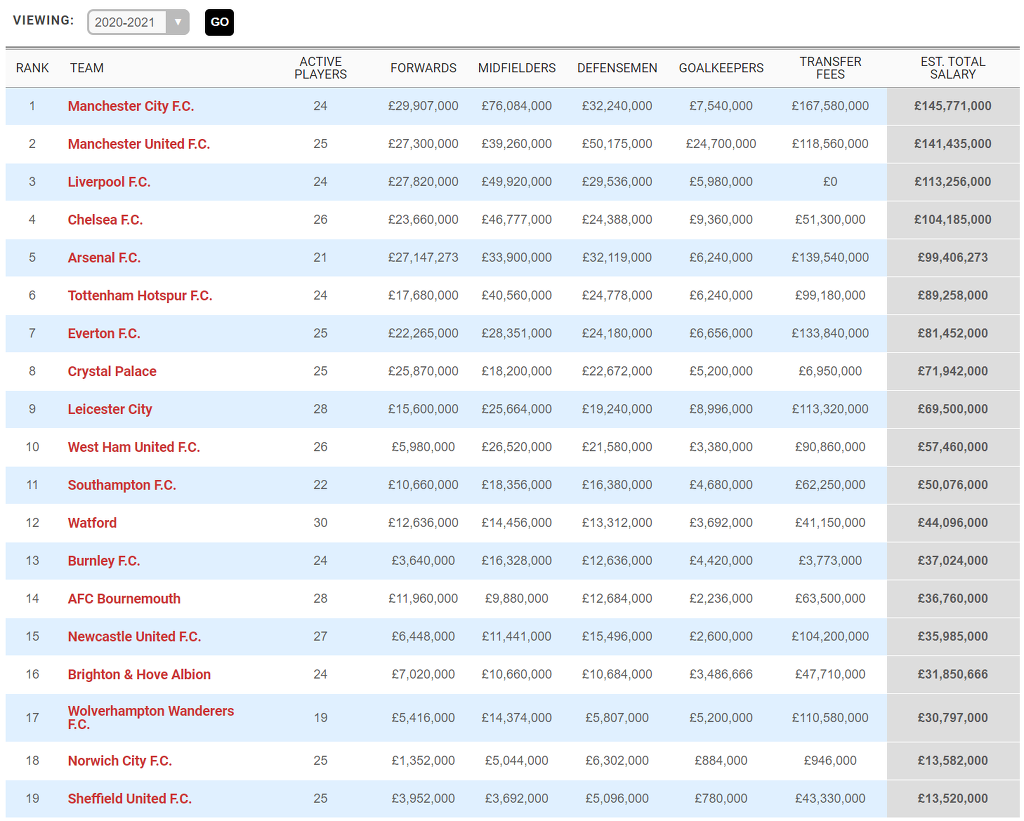Select Southampton midfielders value £18,356,000
Screen dimensions: 1024x821
517,485
